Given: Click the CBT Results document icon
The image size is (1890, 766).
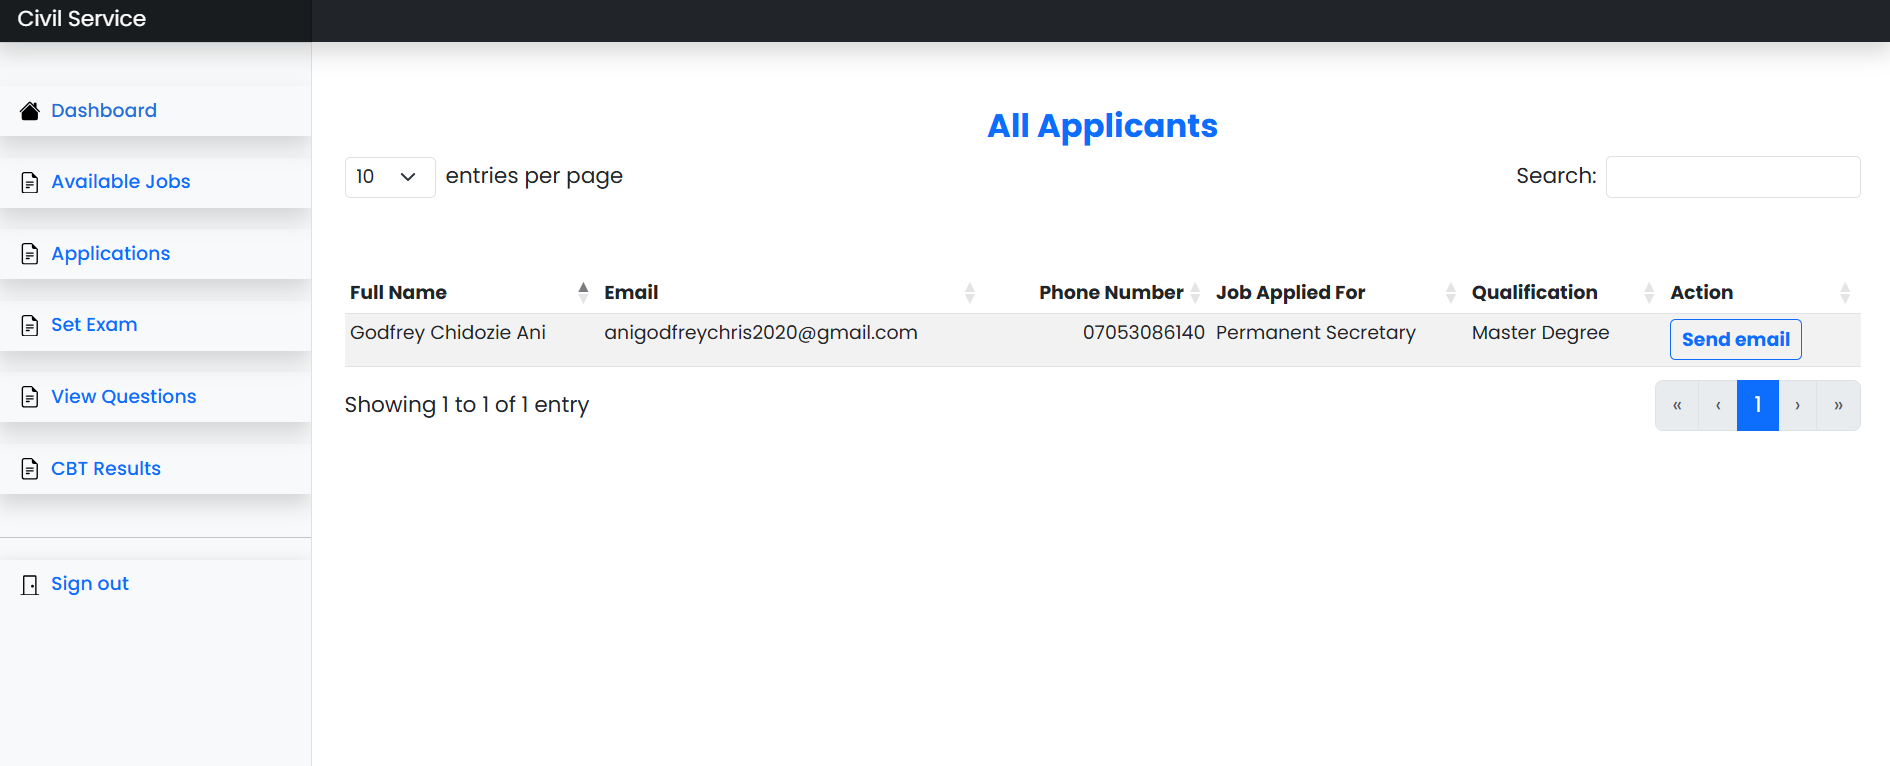Looking at the screenshot, I should point(30,469).
